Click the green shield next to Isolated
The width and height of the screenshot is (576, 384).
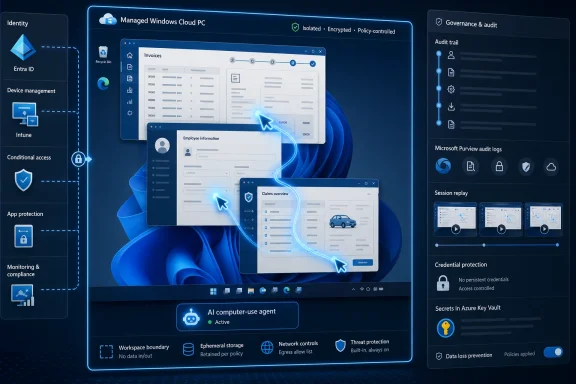pos(295,28)
